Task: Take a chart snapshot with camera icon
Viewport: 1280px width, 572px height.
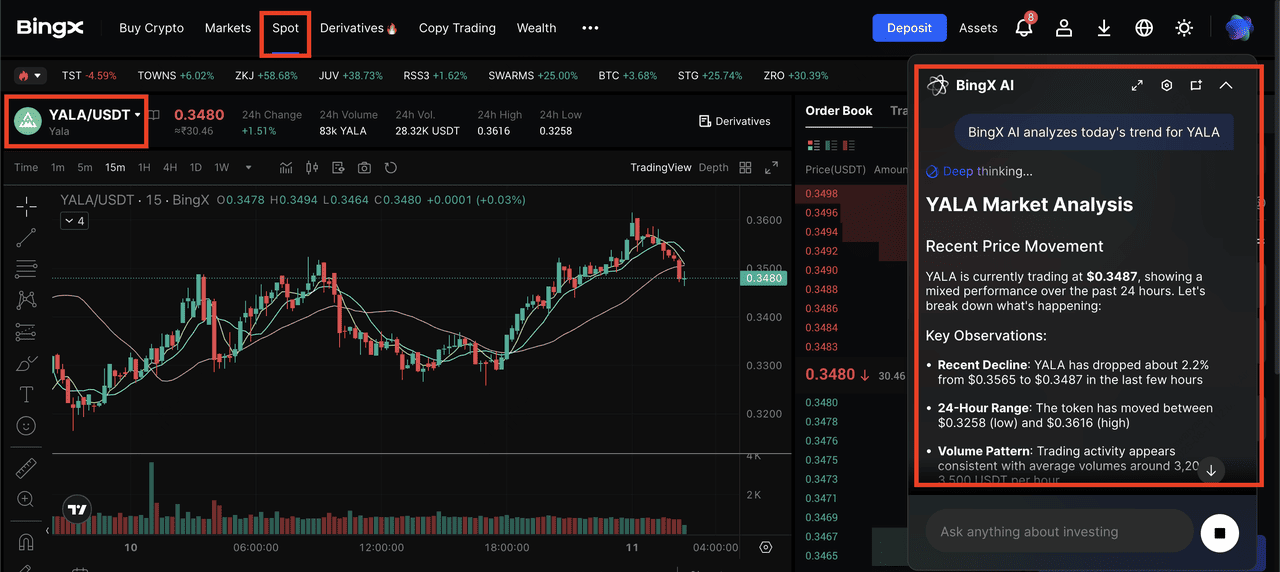Action: tap(364, 167)
